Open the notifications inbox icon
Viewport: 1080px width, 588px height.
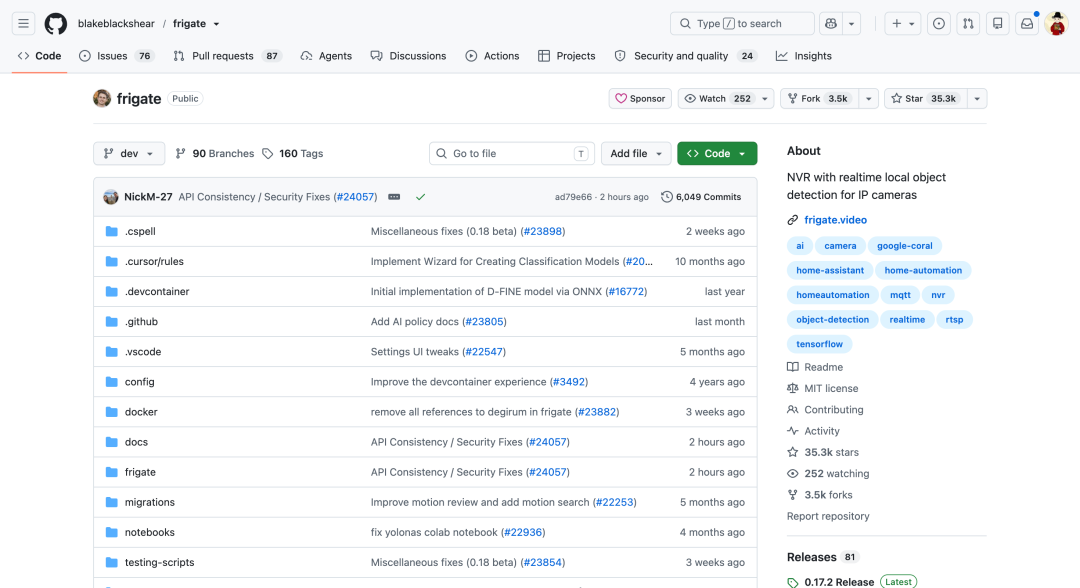pos(1027,23)
